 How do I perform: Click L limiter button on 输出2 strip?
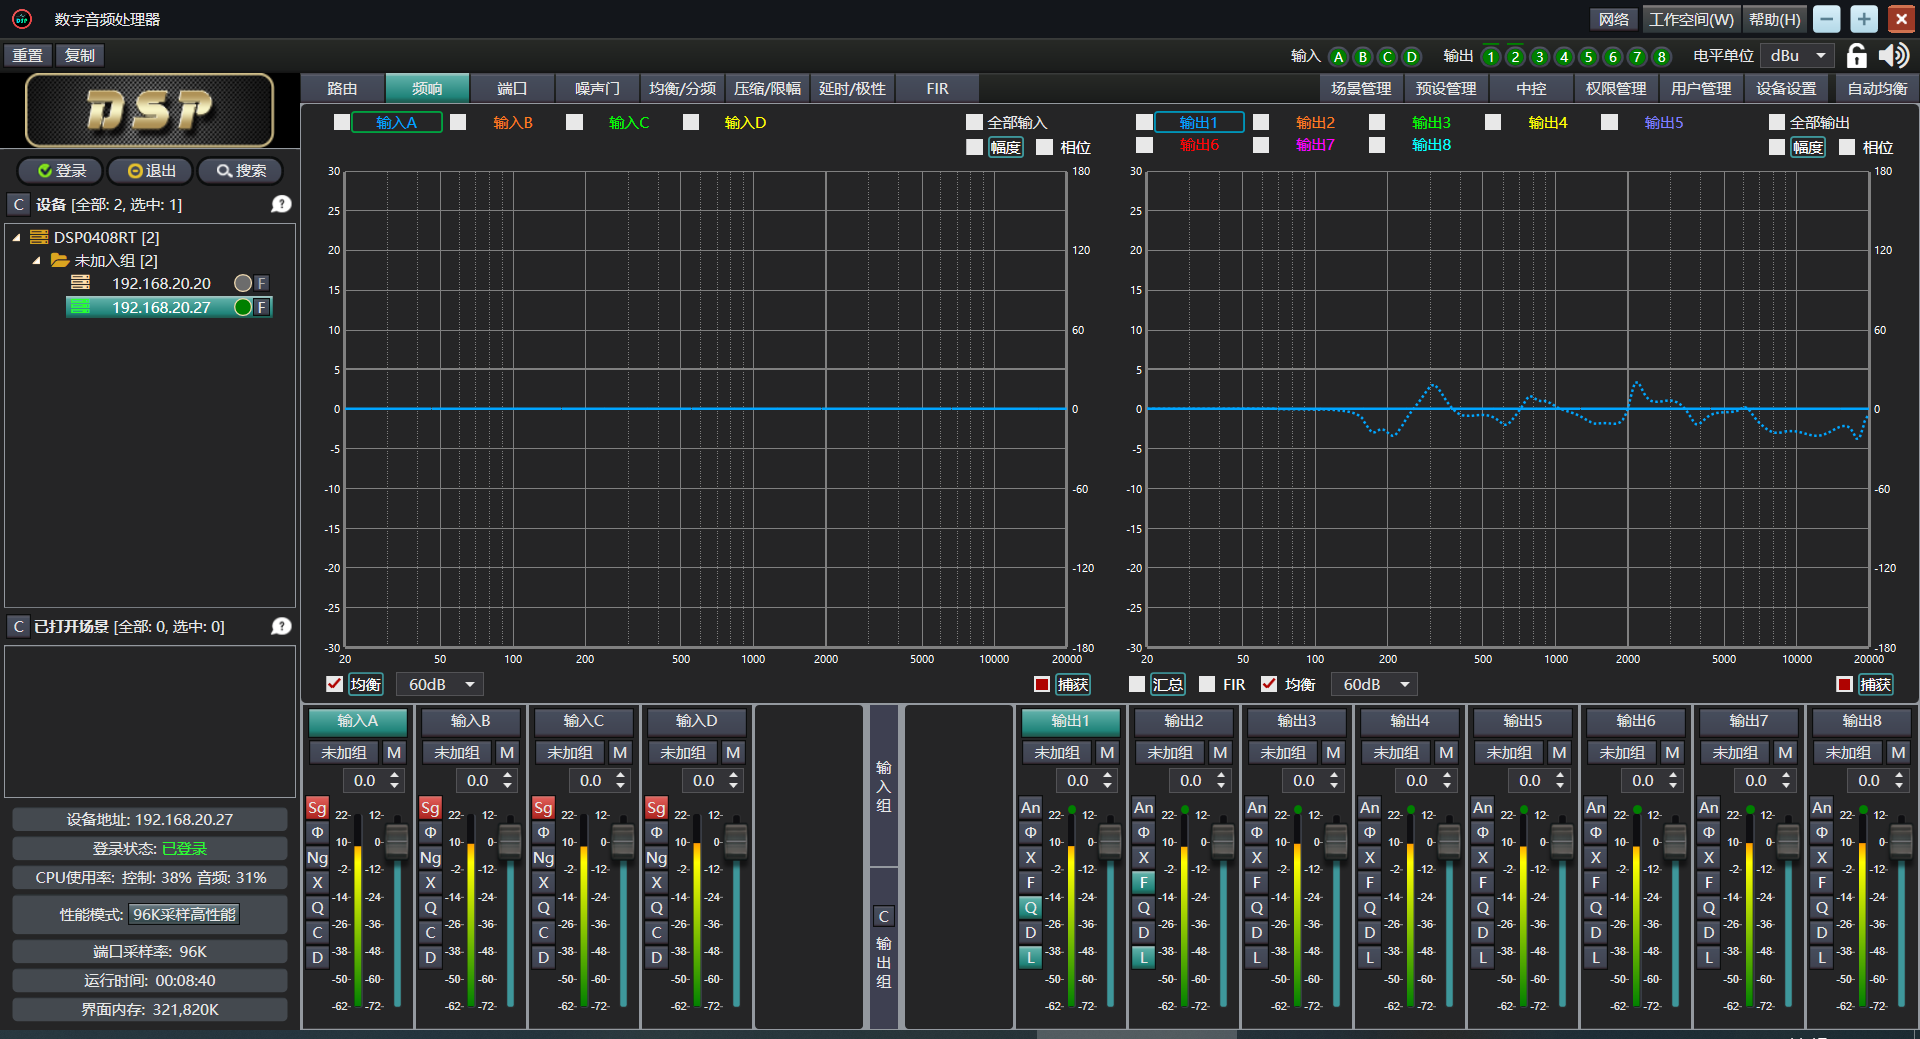pyautogui.click(x=1143, y=958)
